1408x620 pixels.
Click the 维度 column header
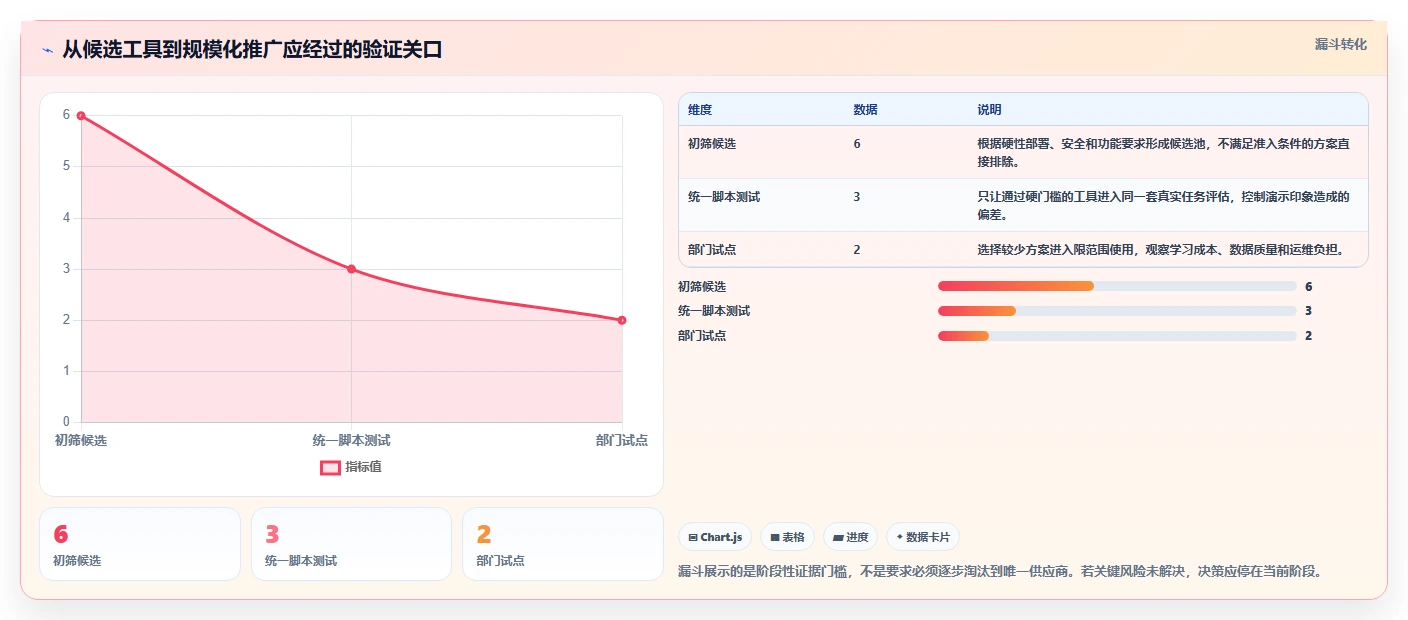pos(700,110)
